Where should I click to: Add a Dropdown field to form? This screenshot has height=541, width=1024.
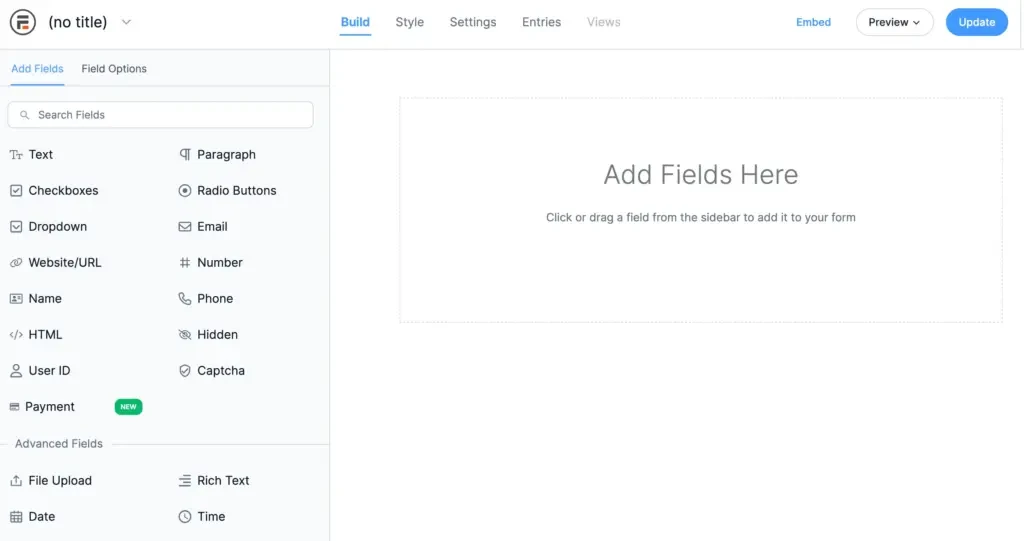(48, 227)
